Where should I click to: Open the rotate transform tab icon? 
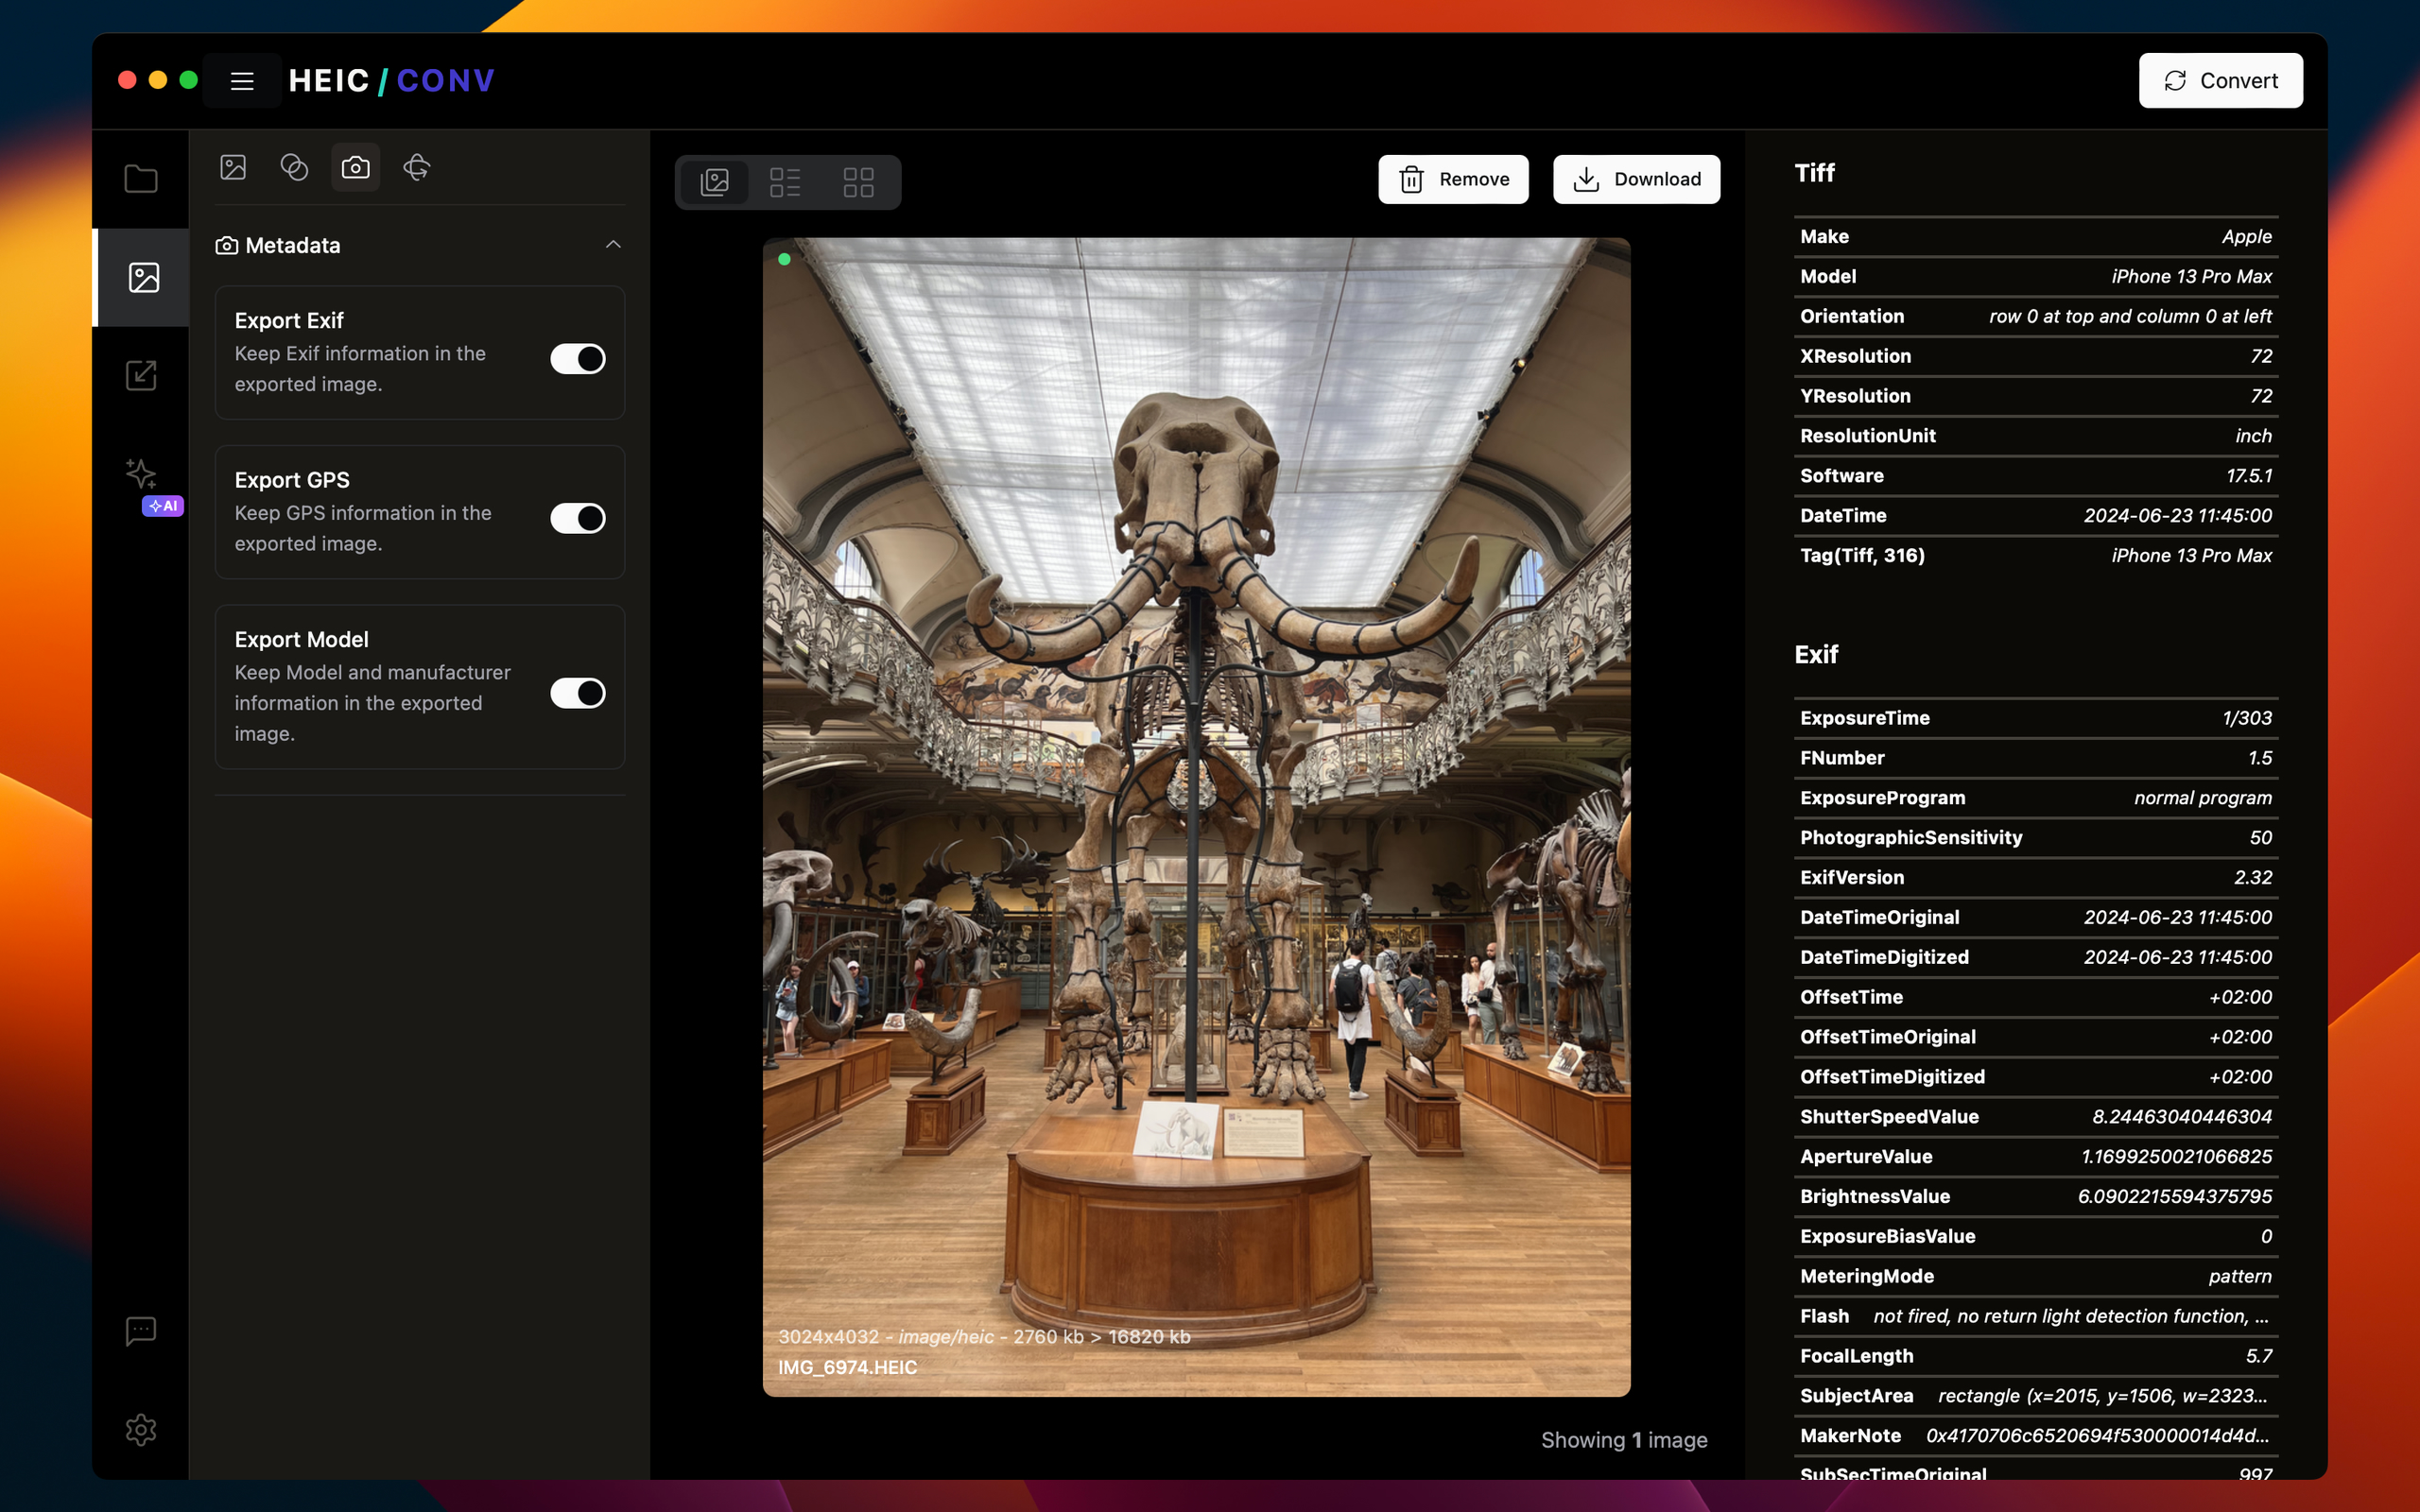(417, 167)
